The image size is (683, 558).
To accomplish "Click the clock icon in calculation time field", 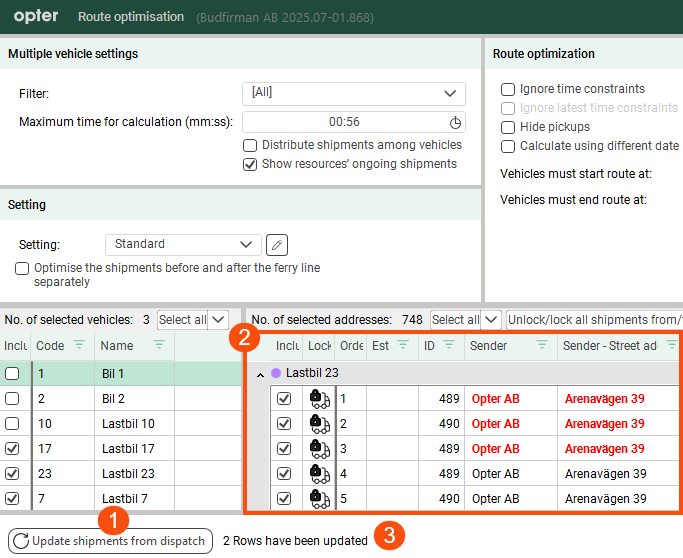I will 455,122.
